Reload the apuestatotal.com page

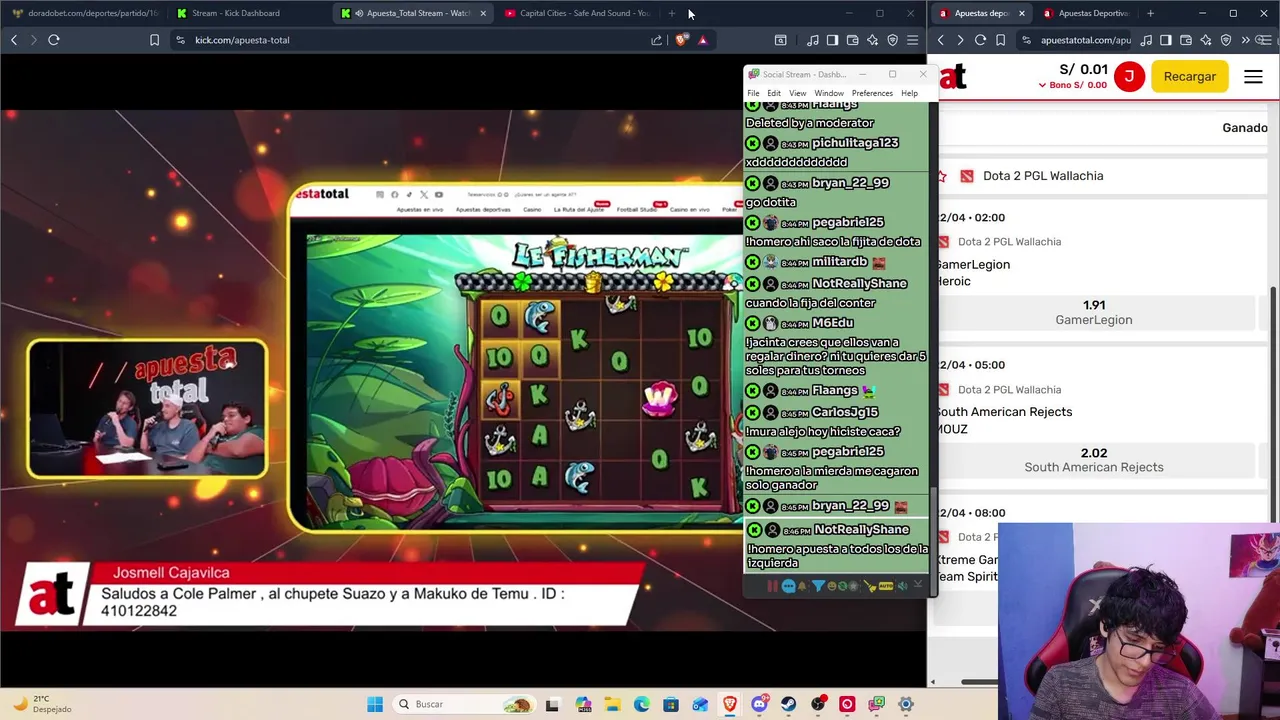(x=980, y=40)
